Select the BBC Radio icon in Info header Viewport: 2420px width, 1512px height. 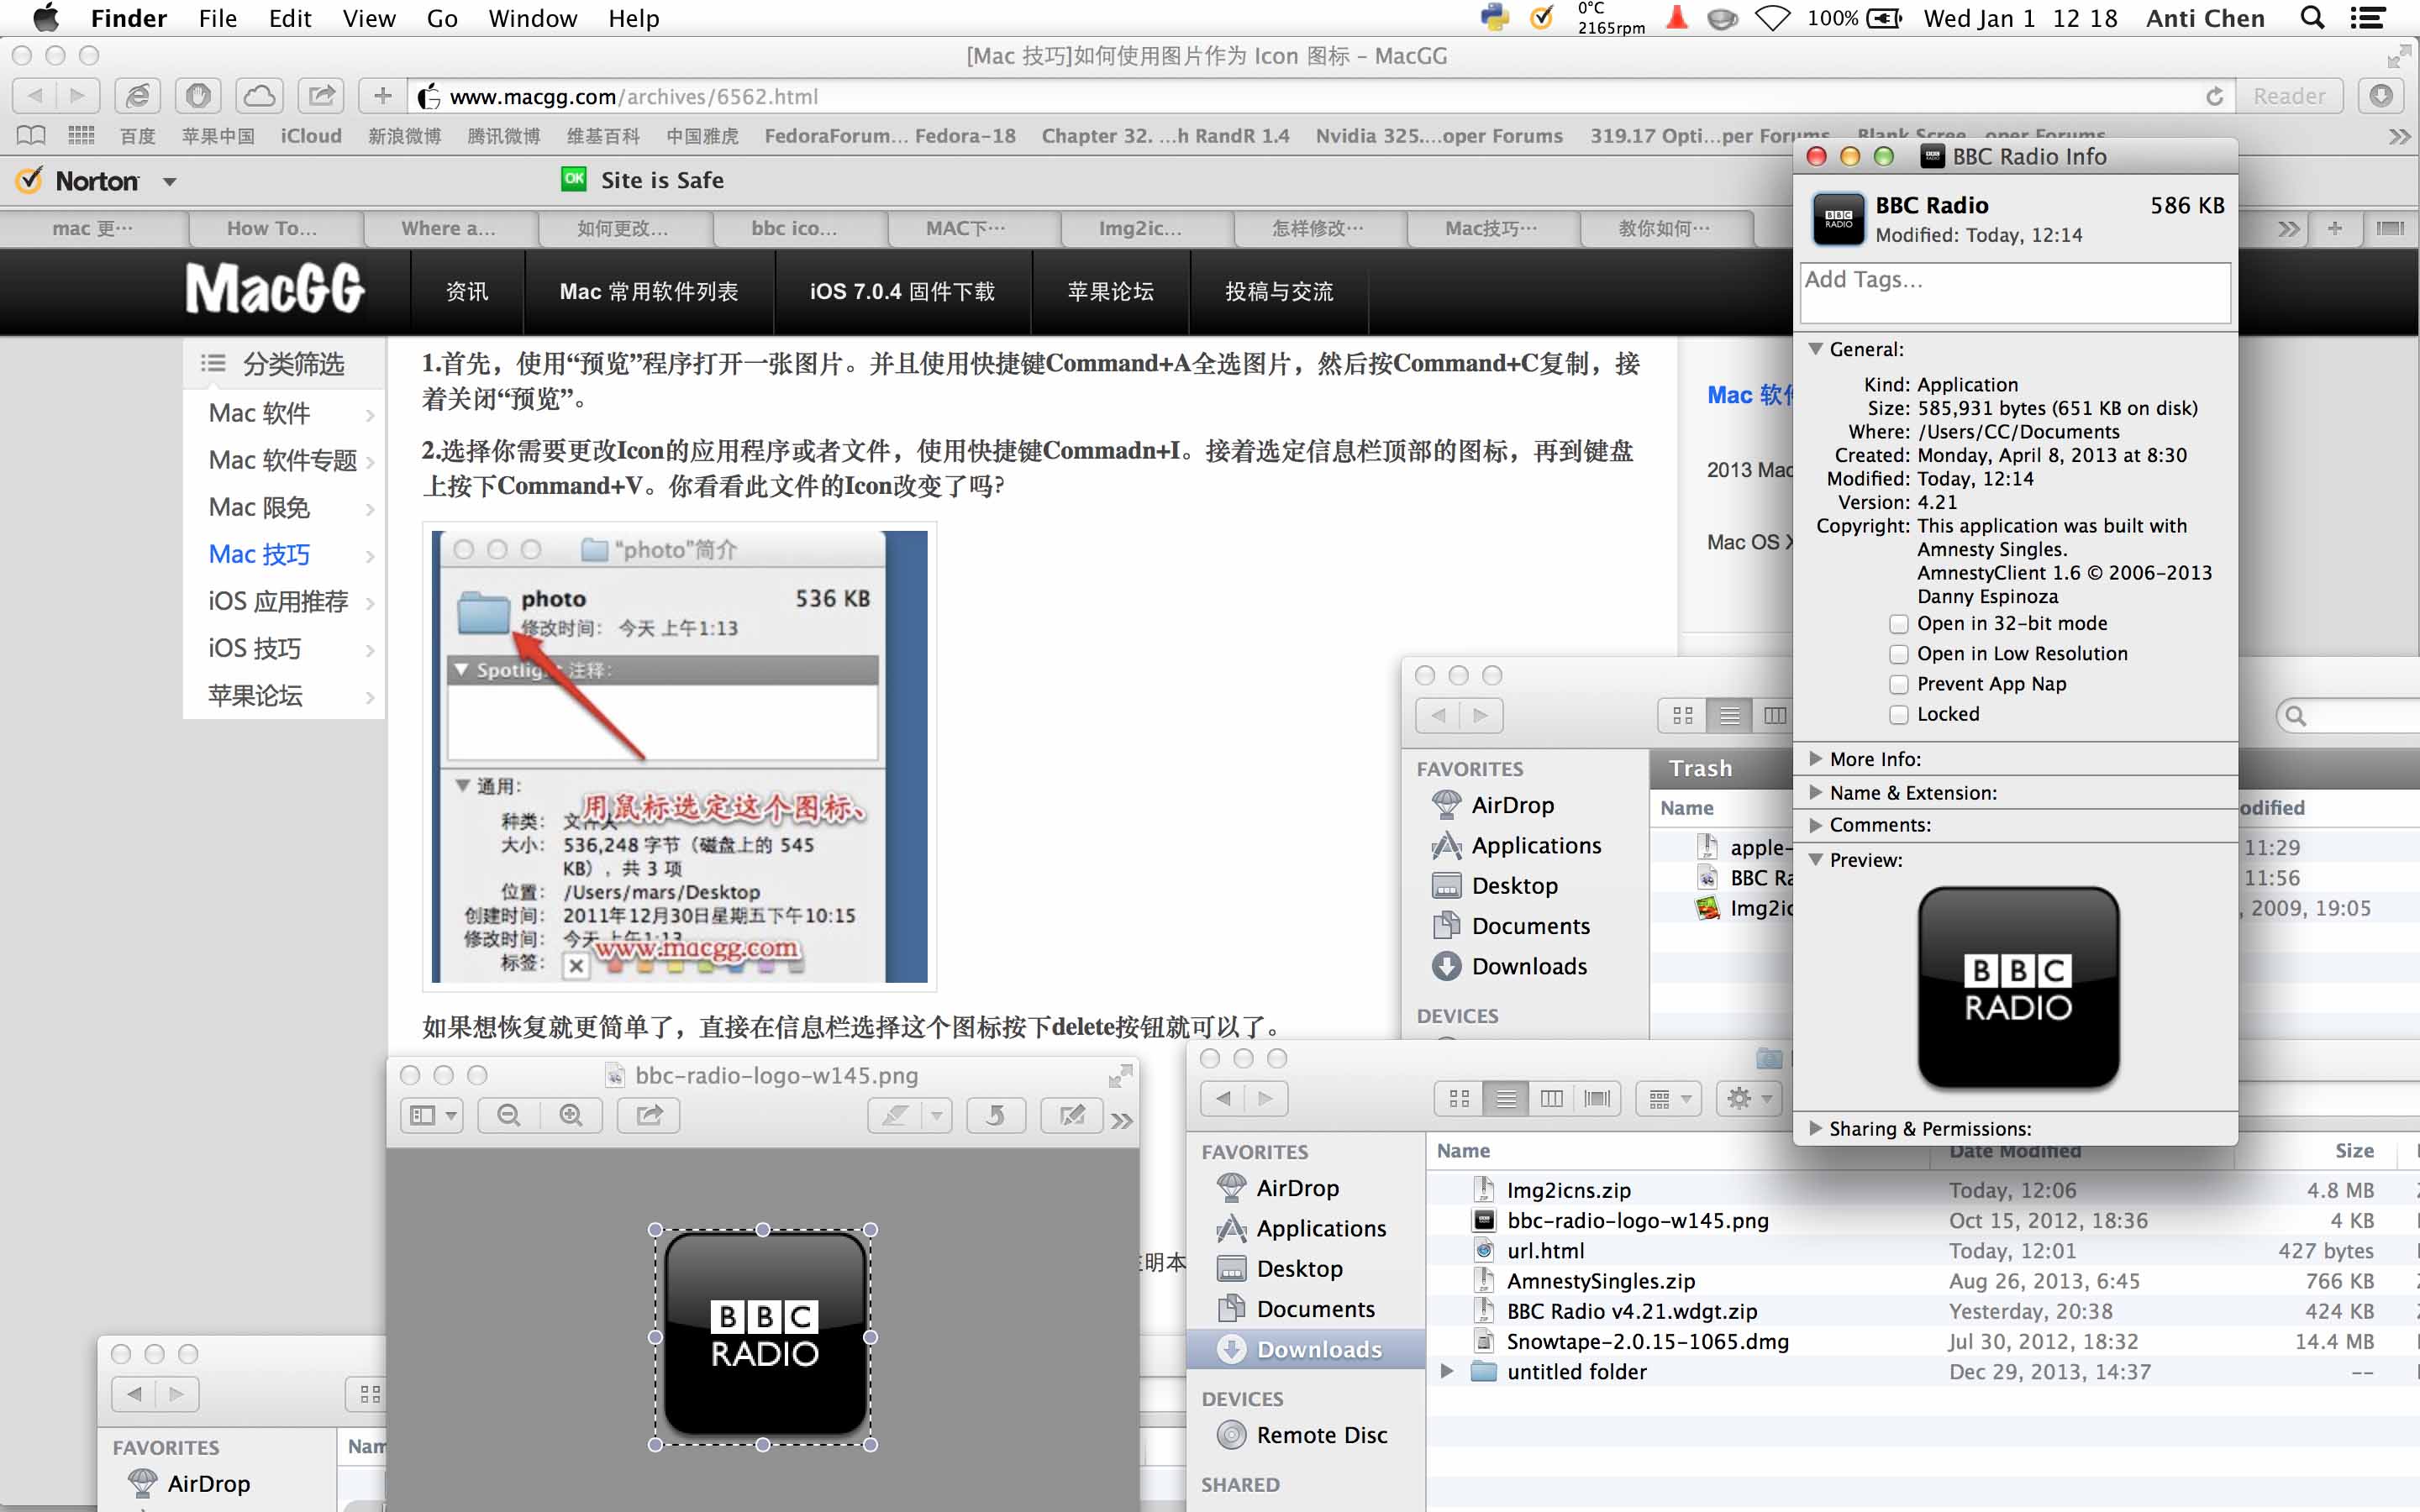tap(1838, 219)
